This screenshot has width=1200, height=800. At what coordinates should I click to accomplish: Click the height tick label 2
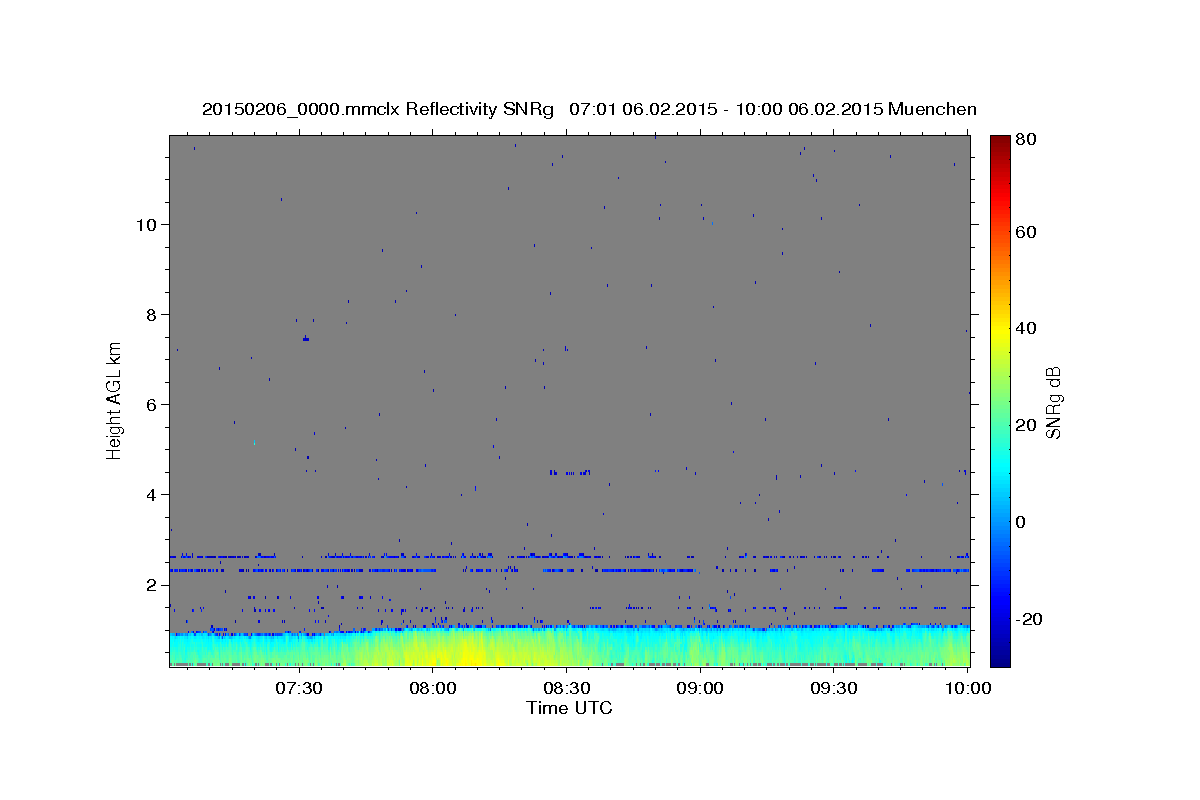(x=153, y=584)
